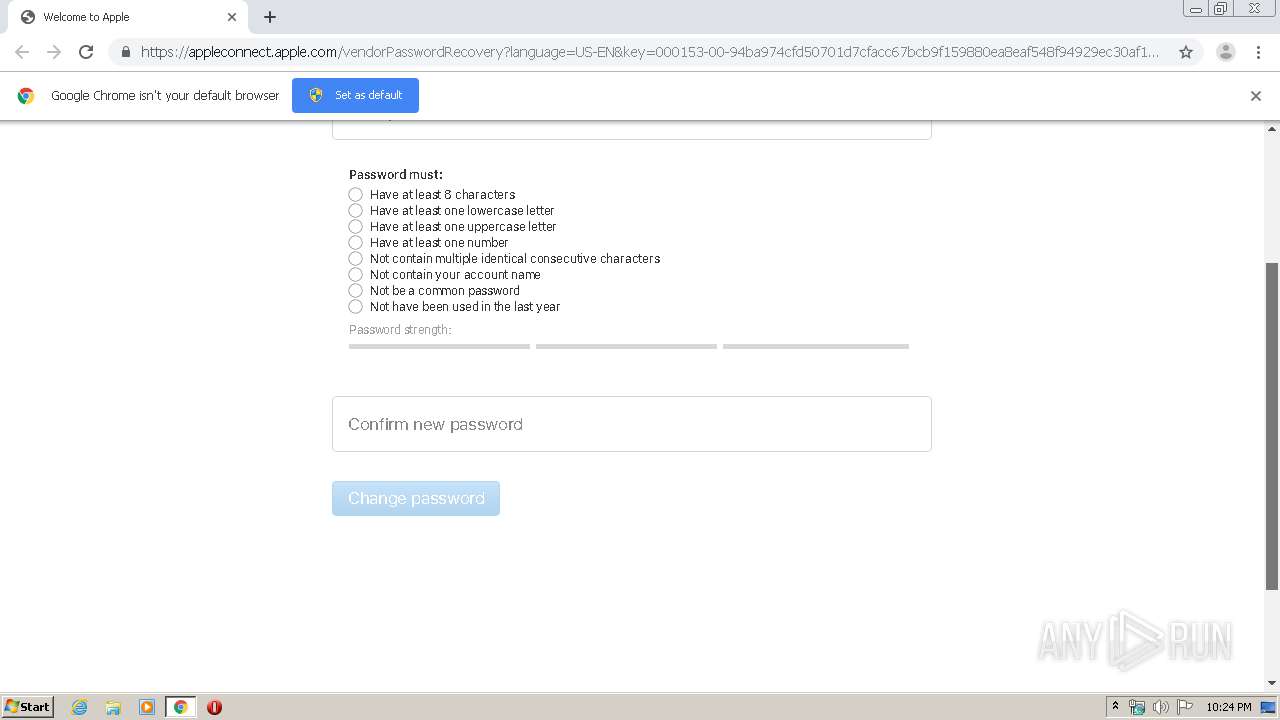Click the 'Password must:' heading
This screenshot has width=1280, height=720.
(x=396, y=174)
